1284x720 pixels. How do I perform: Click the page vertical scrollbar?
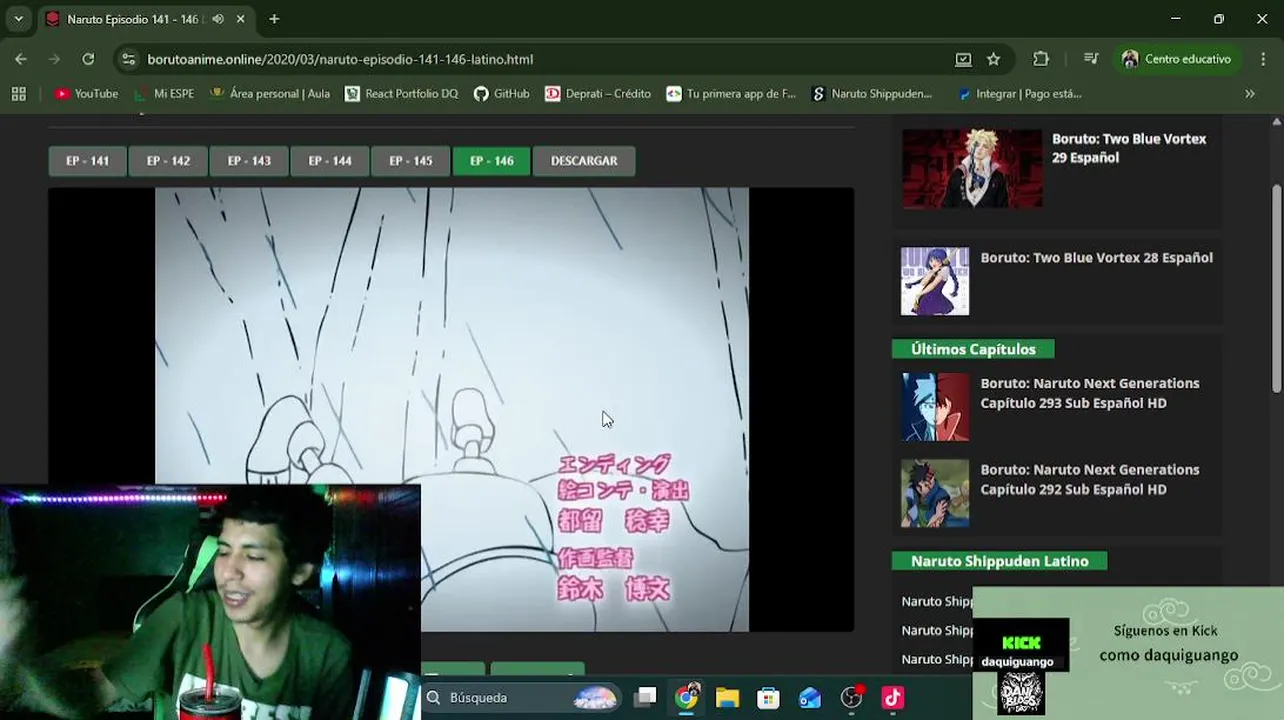tap(1277, 290)
